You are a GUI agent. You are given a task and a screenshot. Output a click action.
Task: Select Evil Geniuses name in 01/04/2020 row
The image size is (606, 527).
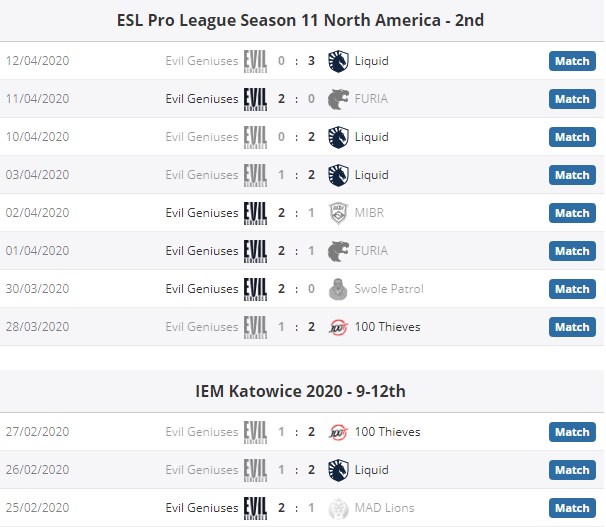(202, 251)
